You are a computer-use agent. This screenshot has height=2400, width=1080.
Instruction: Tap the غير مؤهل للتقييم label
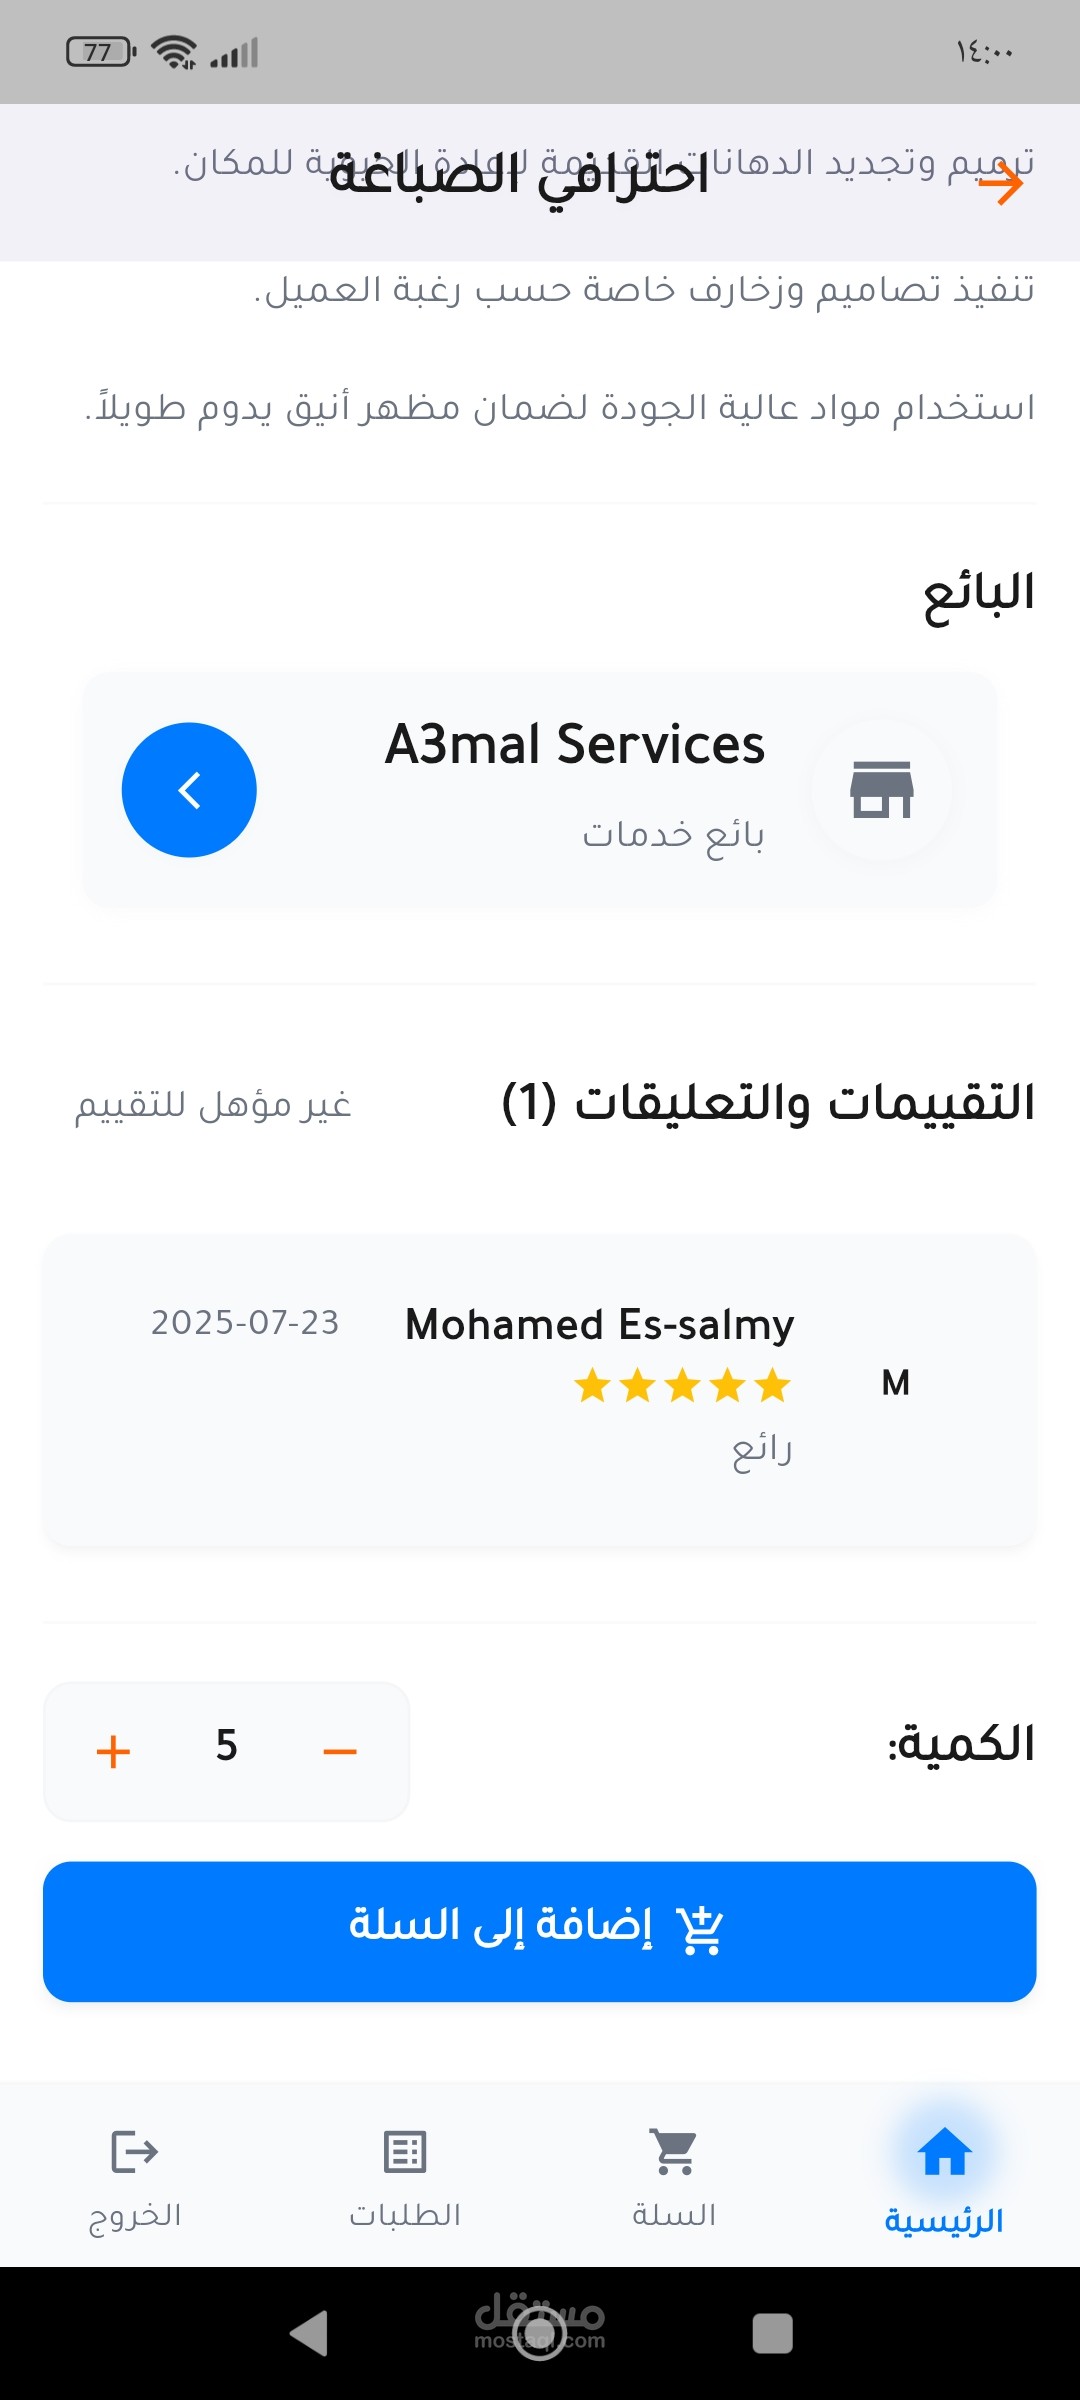[x=213, y=1105]
